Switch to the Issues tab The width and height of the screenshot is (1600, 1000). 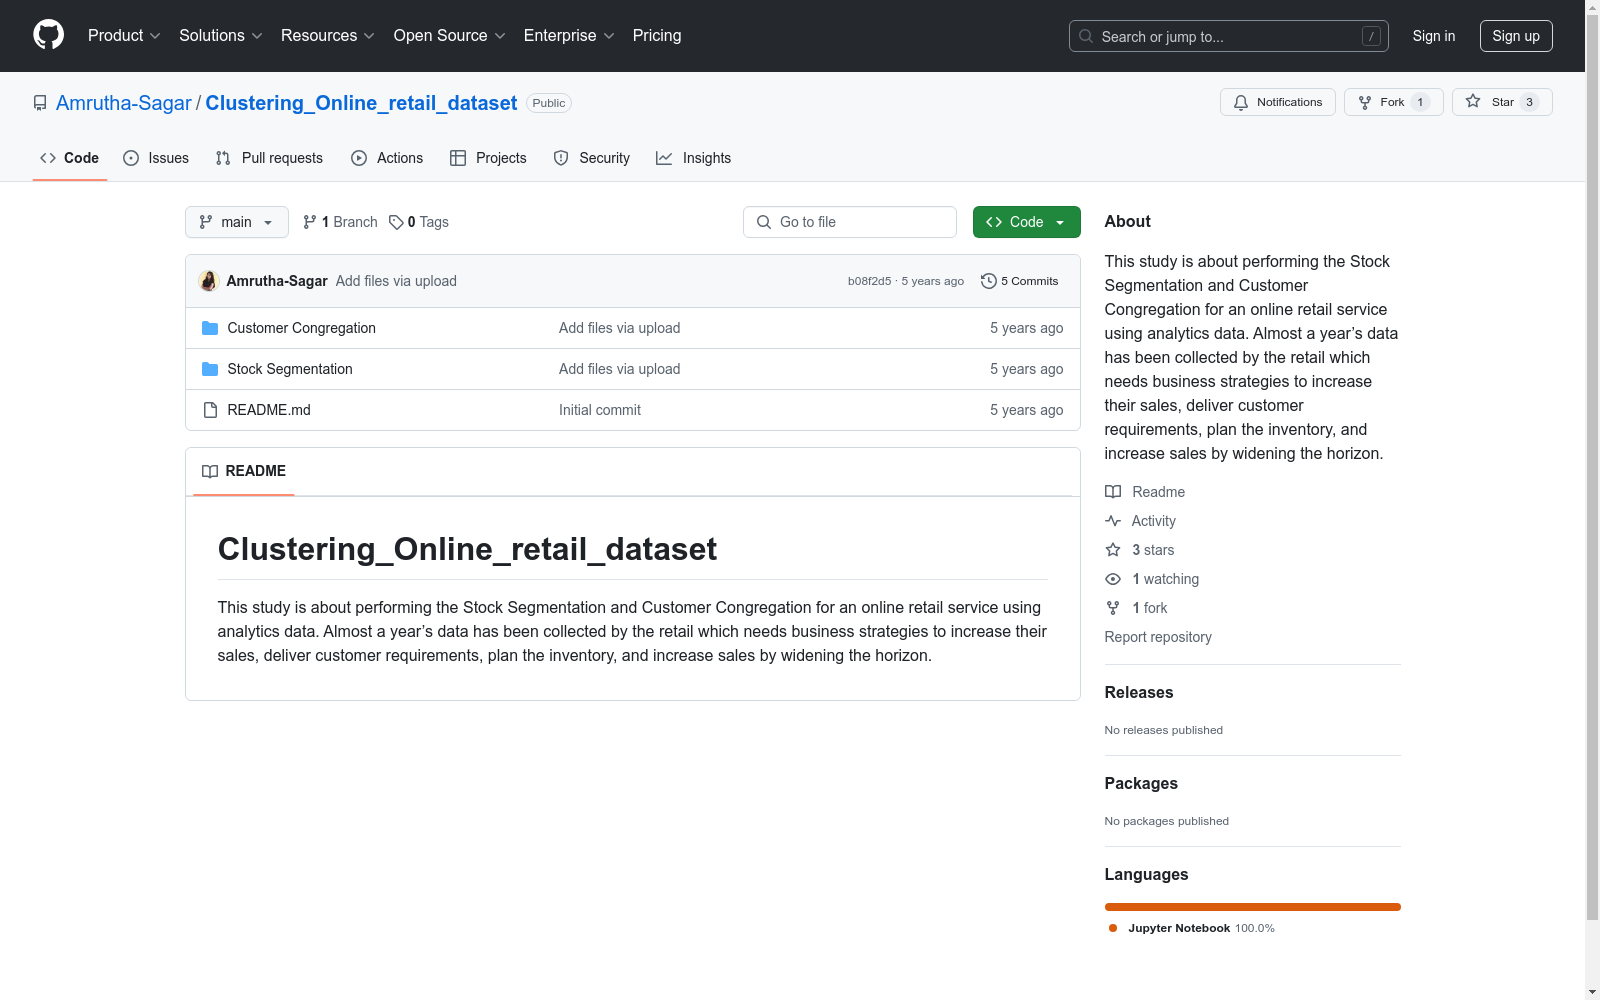156,158
